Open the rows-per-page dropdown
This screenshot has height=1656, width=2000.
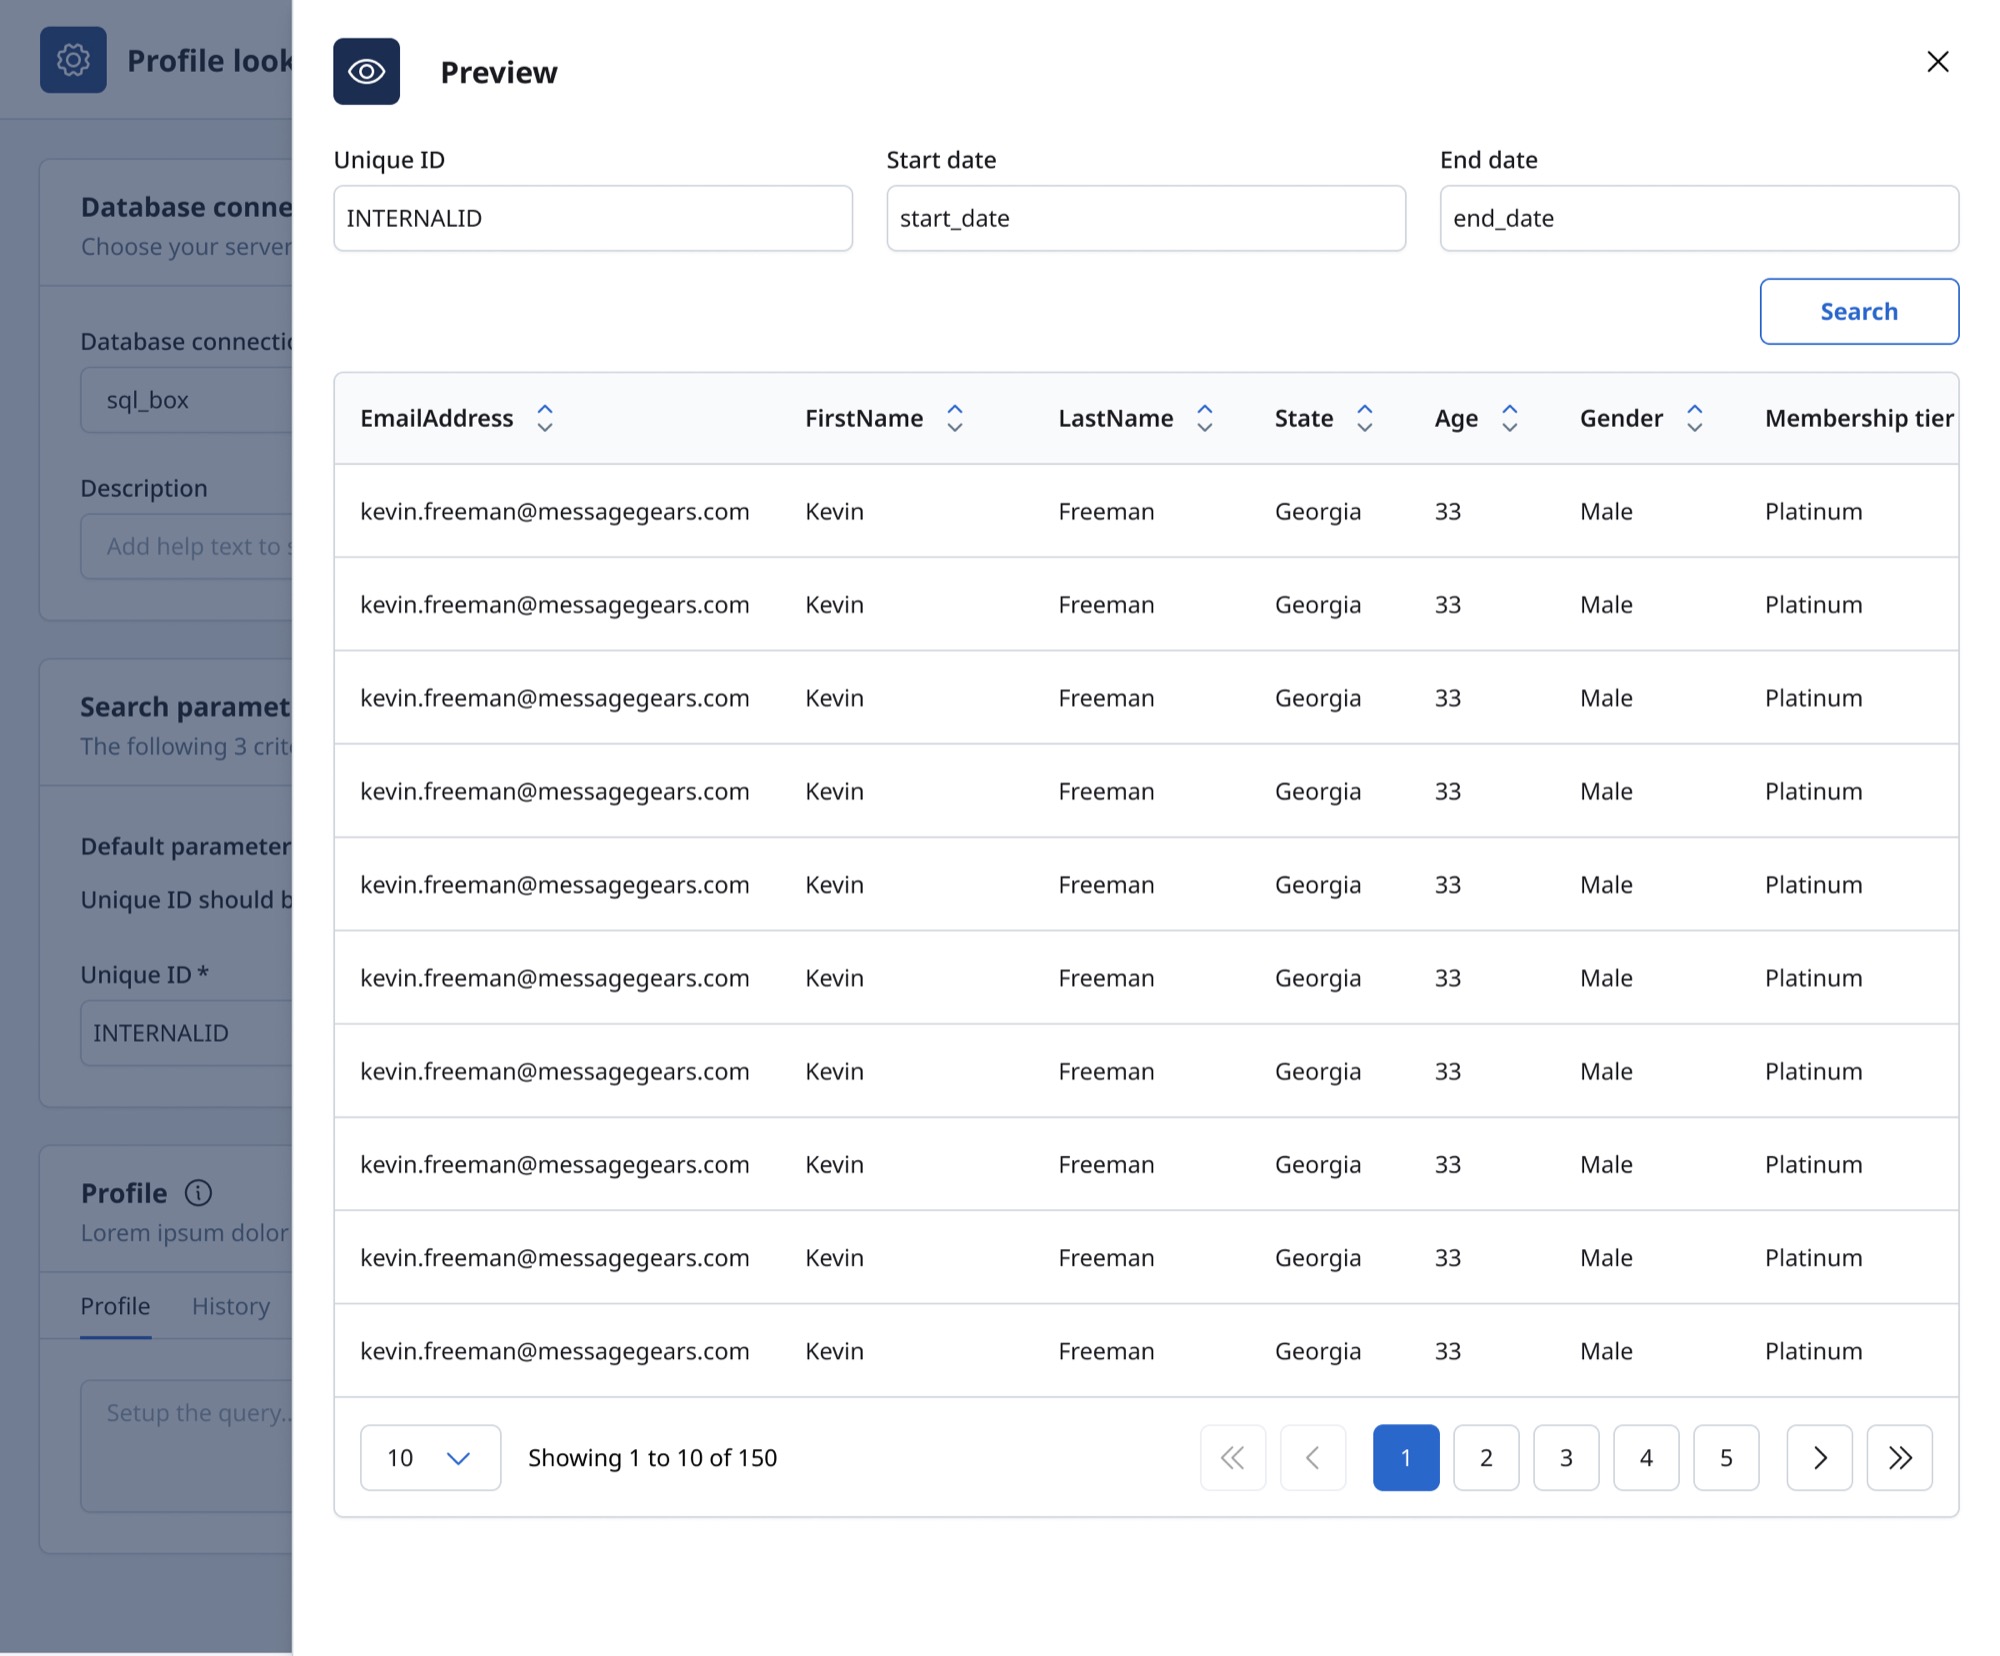(430, 1457)
